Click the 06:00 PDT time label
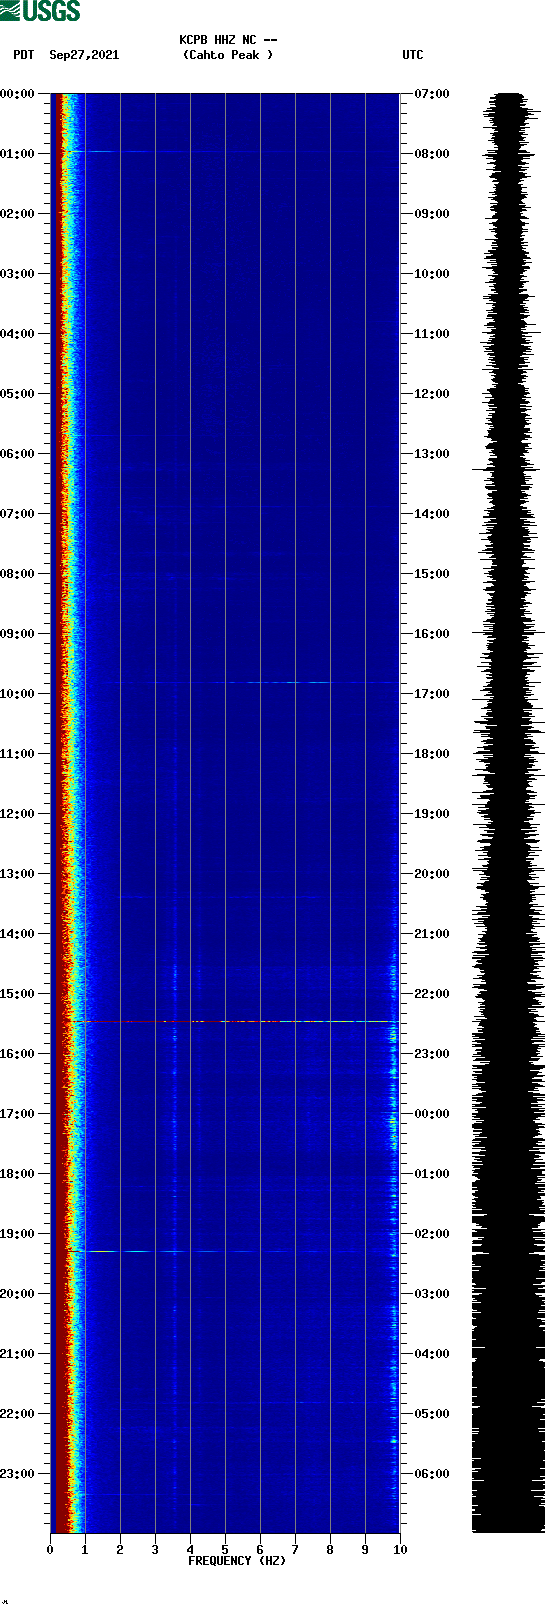552x1613 pixels. [x=18, y=454]
